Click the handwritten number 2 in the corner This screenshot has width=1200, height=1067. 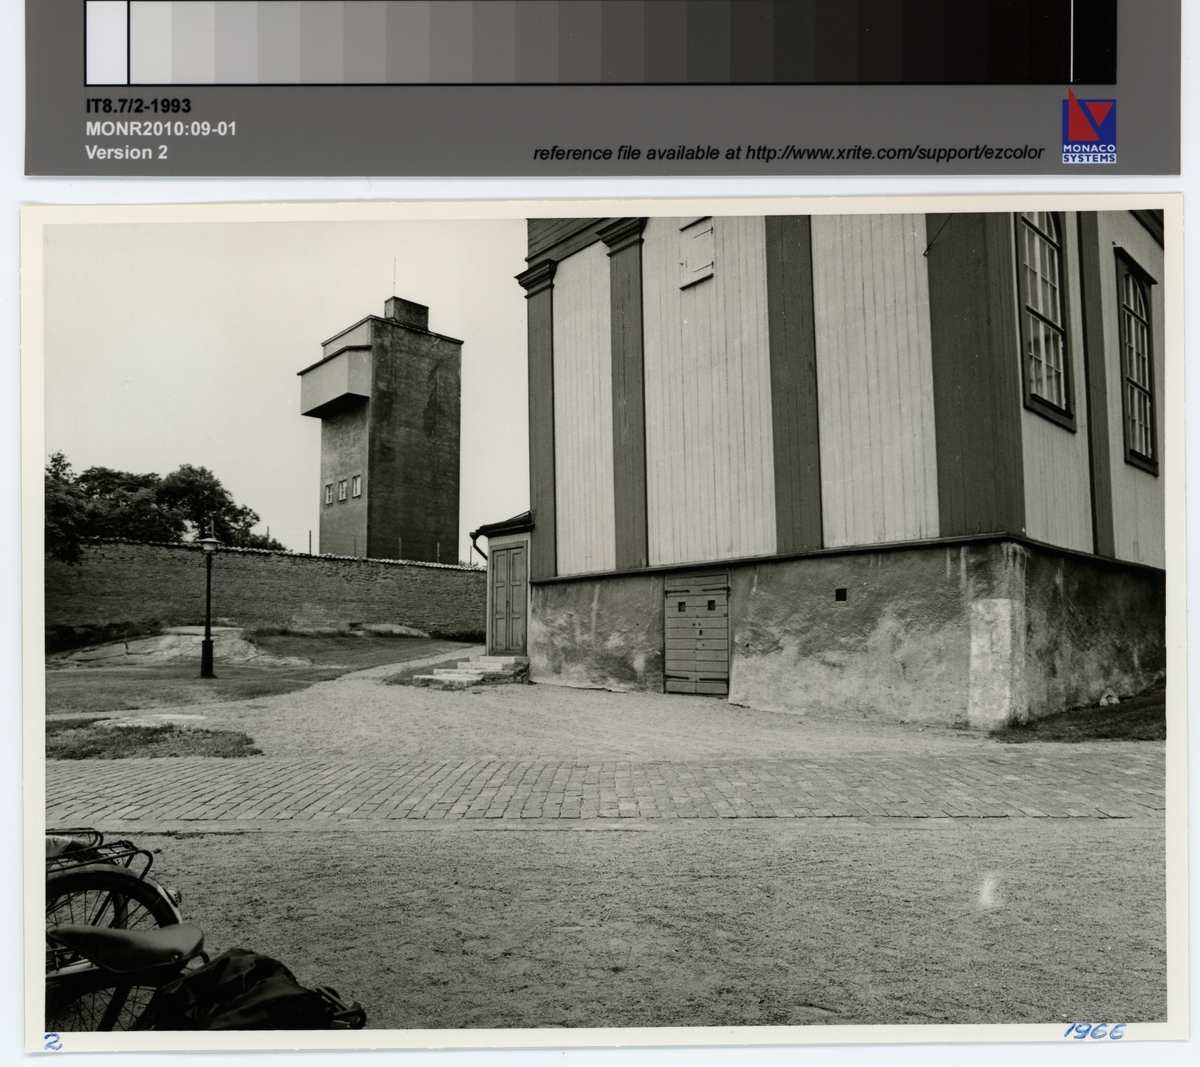pyautogui.click(x=54, y=1041)
